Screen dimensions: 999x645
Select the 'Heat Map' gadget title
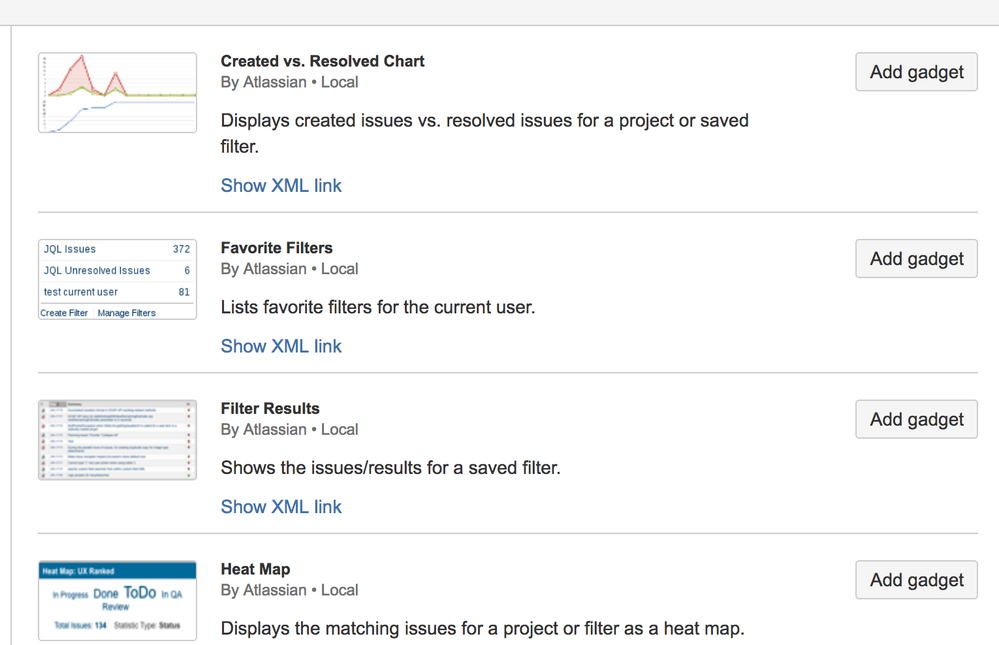255,569
